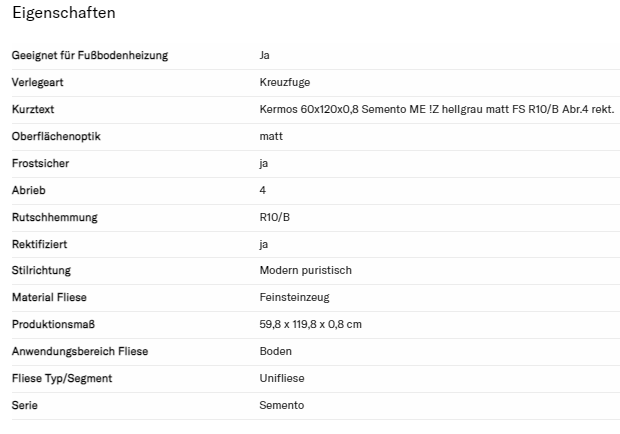Select the Abrieb value '4'
This screenshot has width=620, height=434.
pos(263,190)
